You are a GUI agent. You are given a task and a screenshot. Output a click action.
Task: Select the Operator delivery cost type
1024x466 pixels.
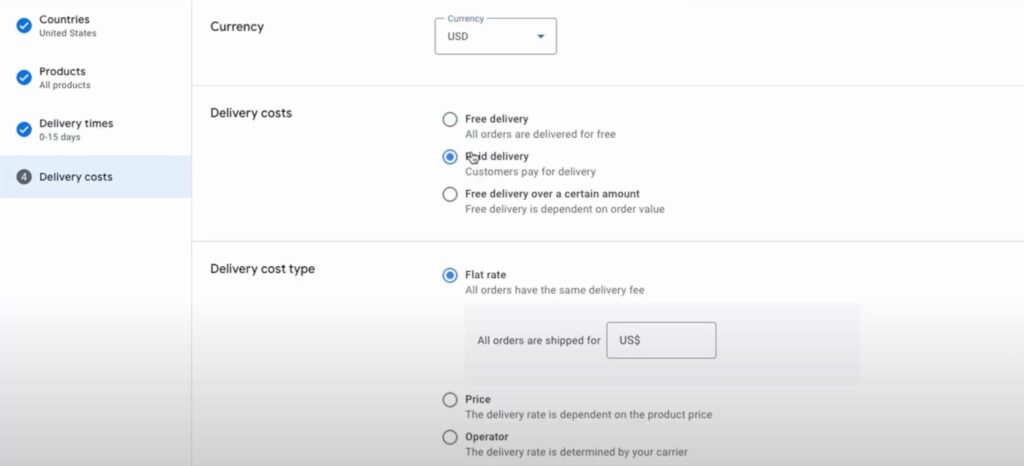tap(450, 437)
